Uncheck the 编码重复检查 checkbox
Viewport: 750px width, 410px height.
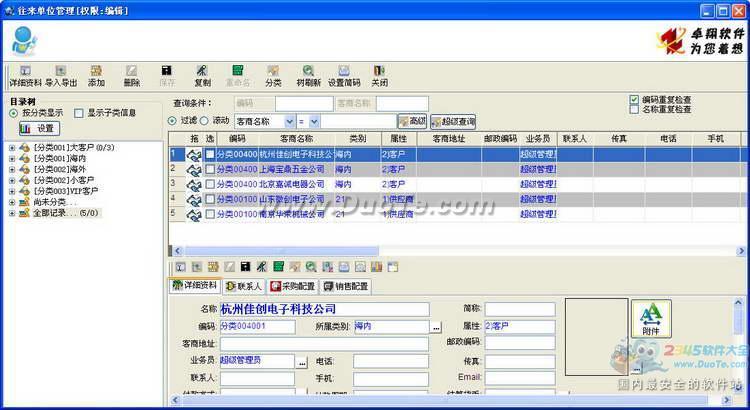pos(634,100)
